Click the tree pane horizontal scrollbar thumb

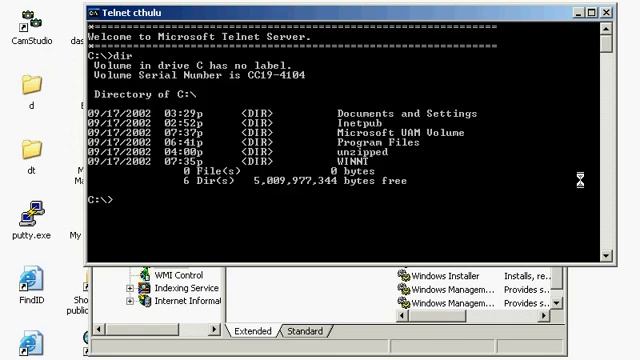(142, 329)
